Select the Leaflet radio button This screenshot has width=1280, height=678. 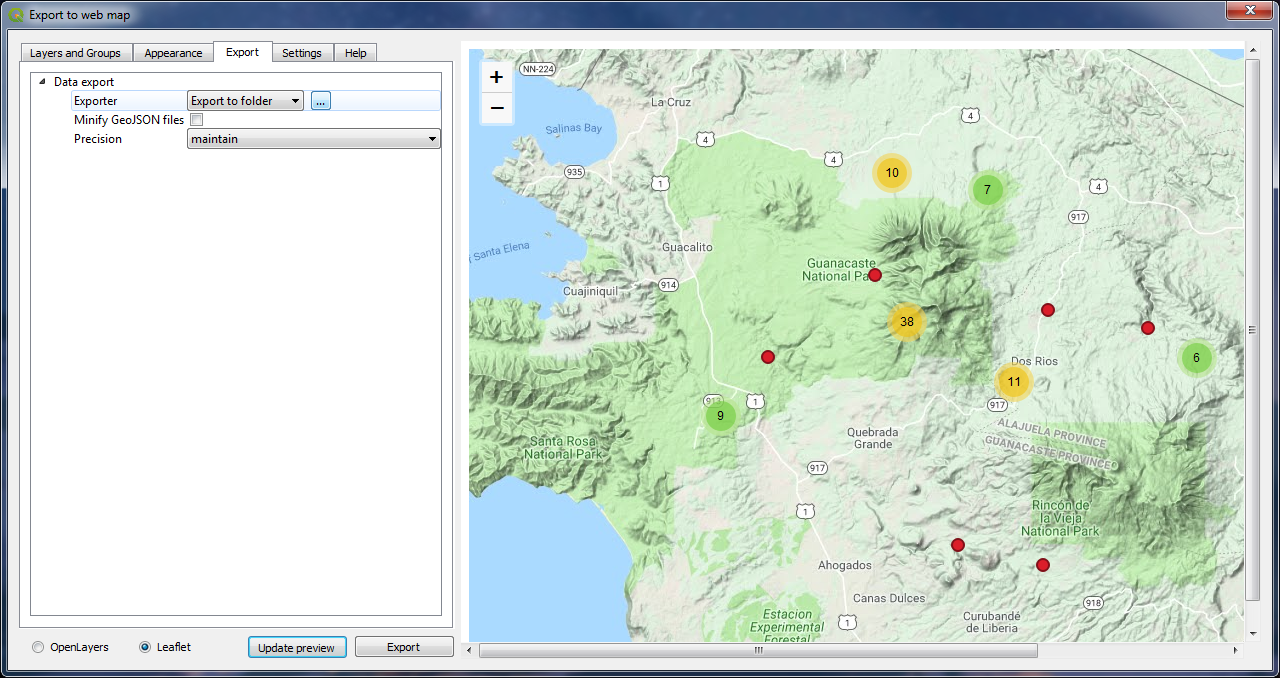(145, 647)
